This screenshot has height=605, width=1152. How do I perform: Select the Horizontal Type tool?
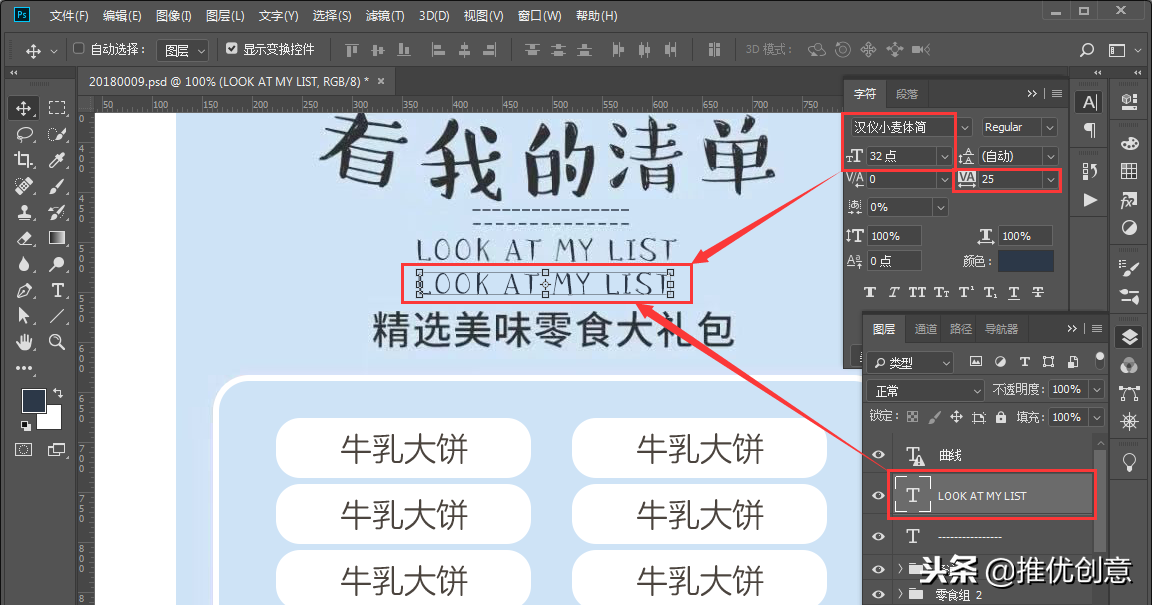57,290
